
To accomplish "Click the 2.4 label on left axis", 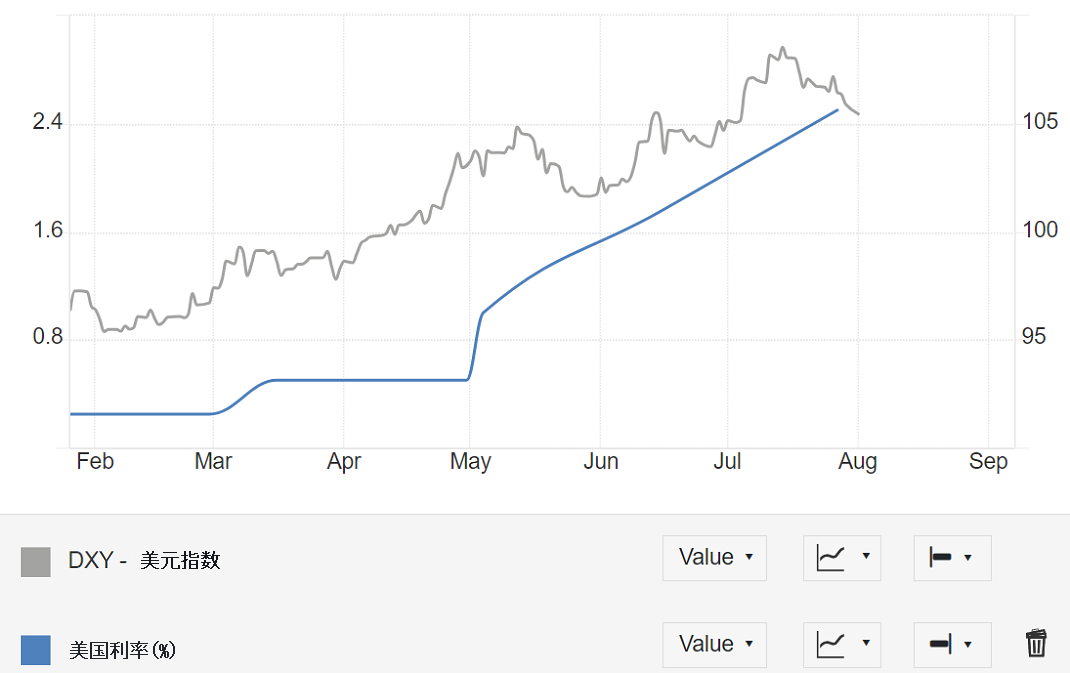I will [x=47, y=121].
